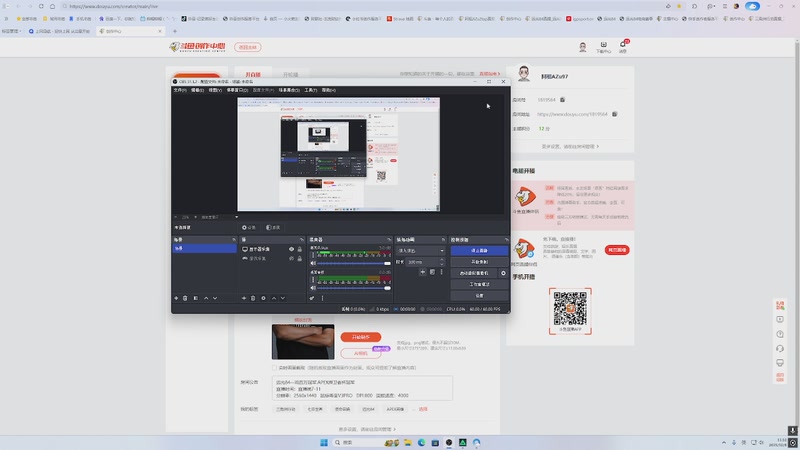This screenshot has height=450, width=800.
Task: Pop out the Controls dock panel
Action: click(x=506, y=240)
